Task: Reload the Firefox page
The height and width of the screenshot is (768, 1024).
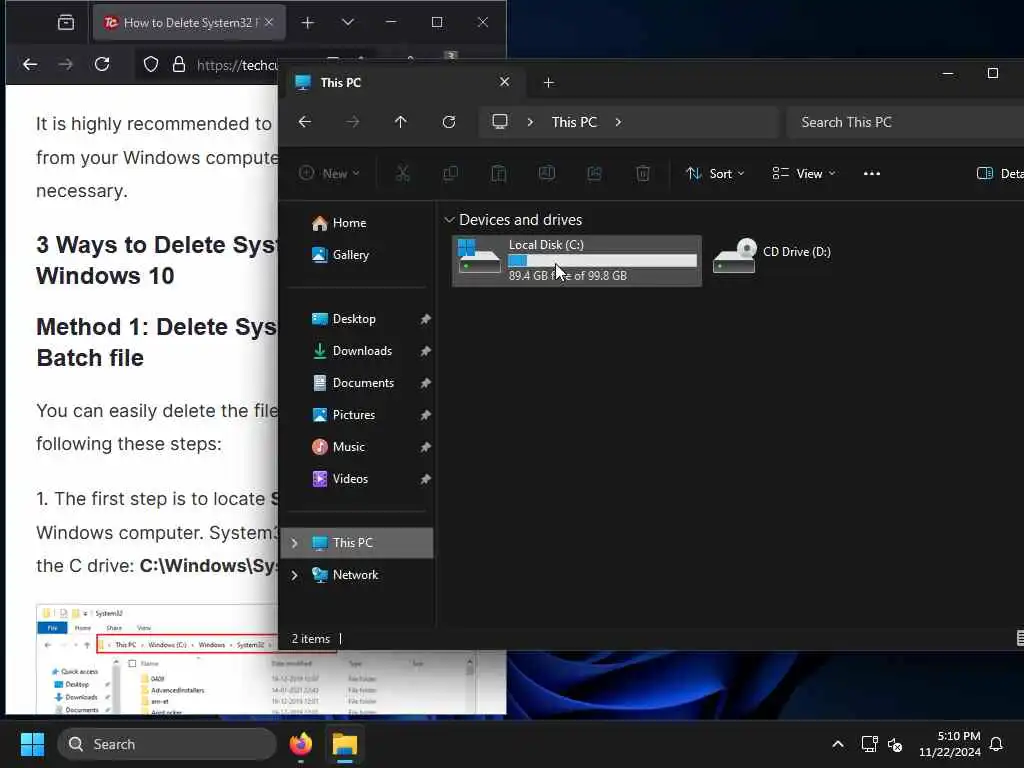Action: pos(102,65)
